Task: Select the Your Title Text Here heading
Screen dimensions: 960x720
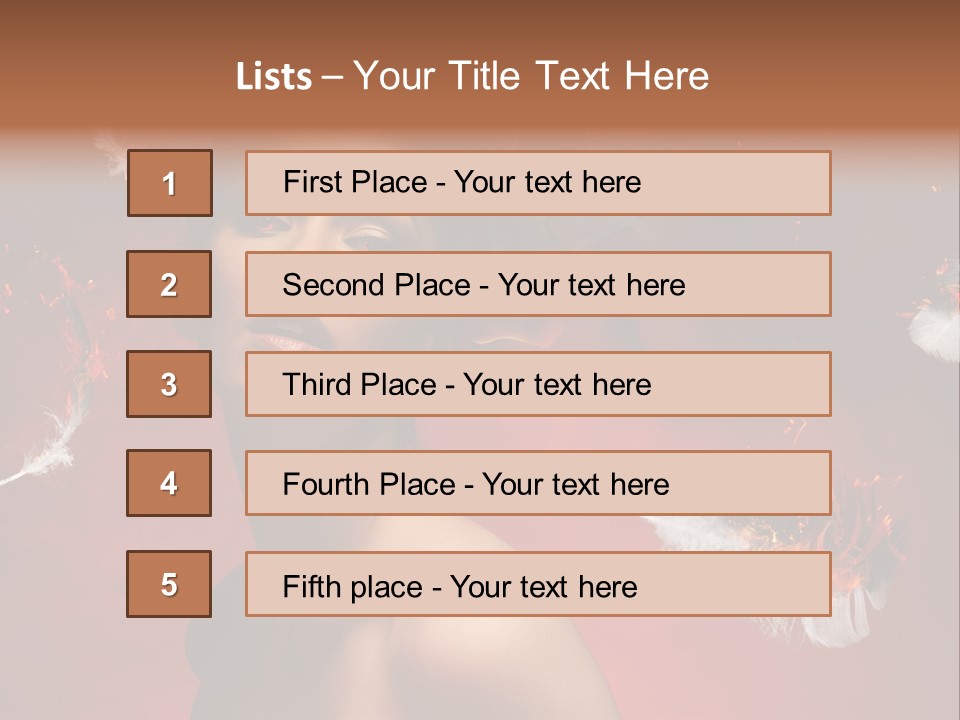Action: (x=531, y=76)
